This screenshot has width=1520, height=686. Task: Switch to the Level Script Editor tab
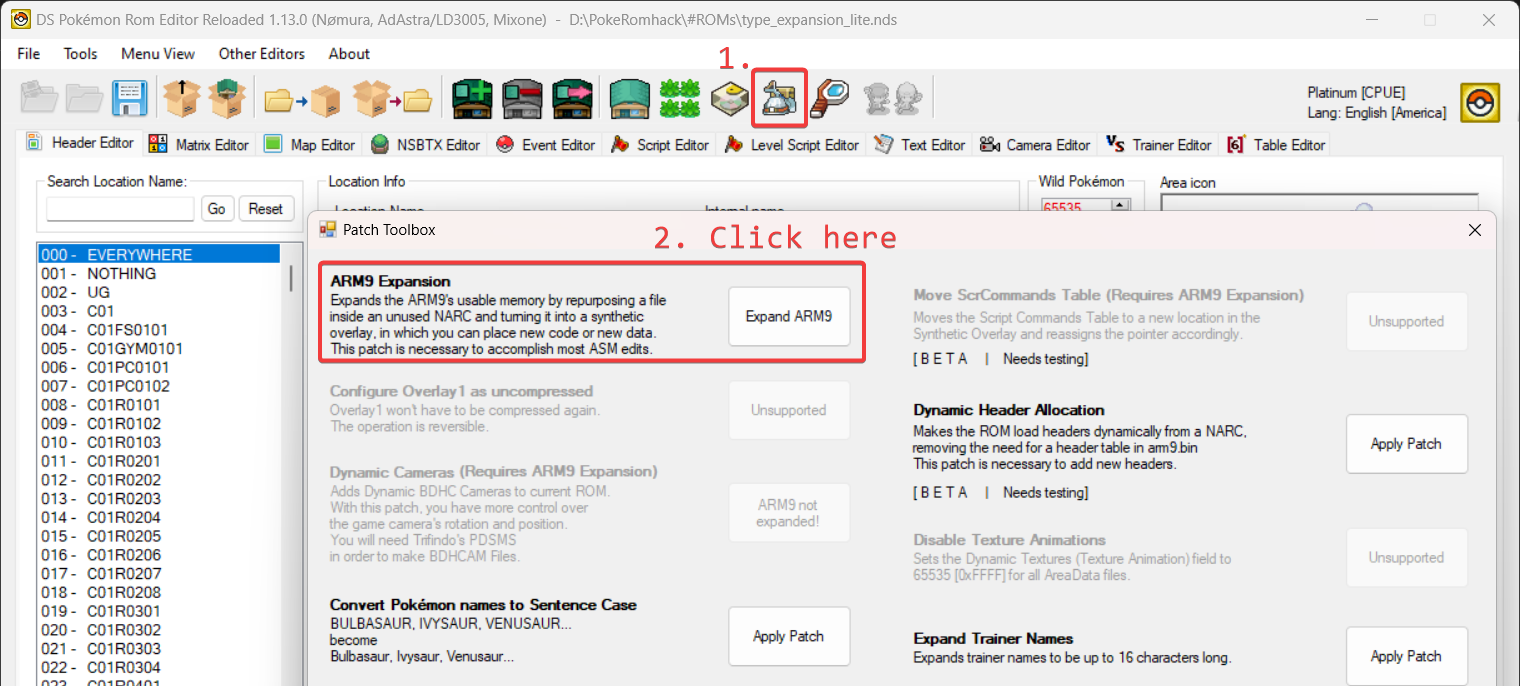[792, 145]
